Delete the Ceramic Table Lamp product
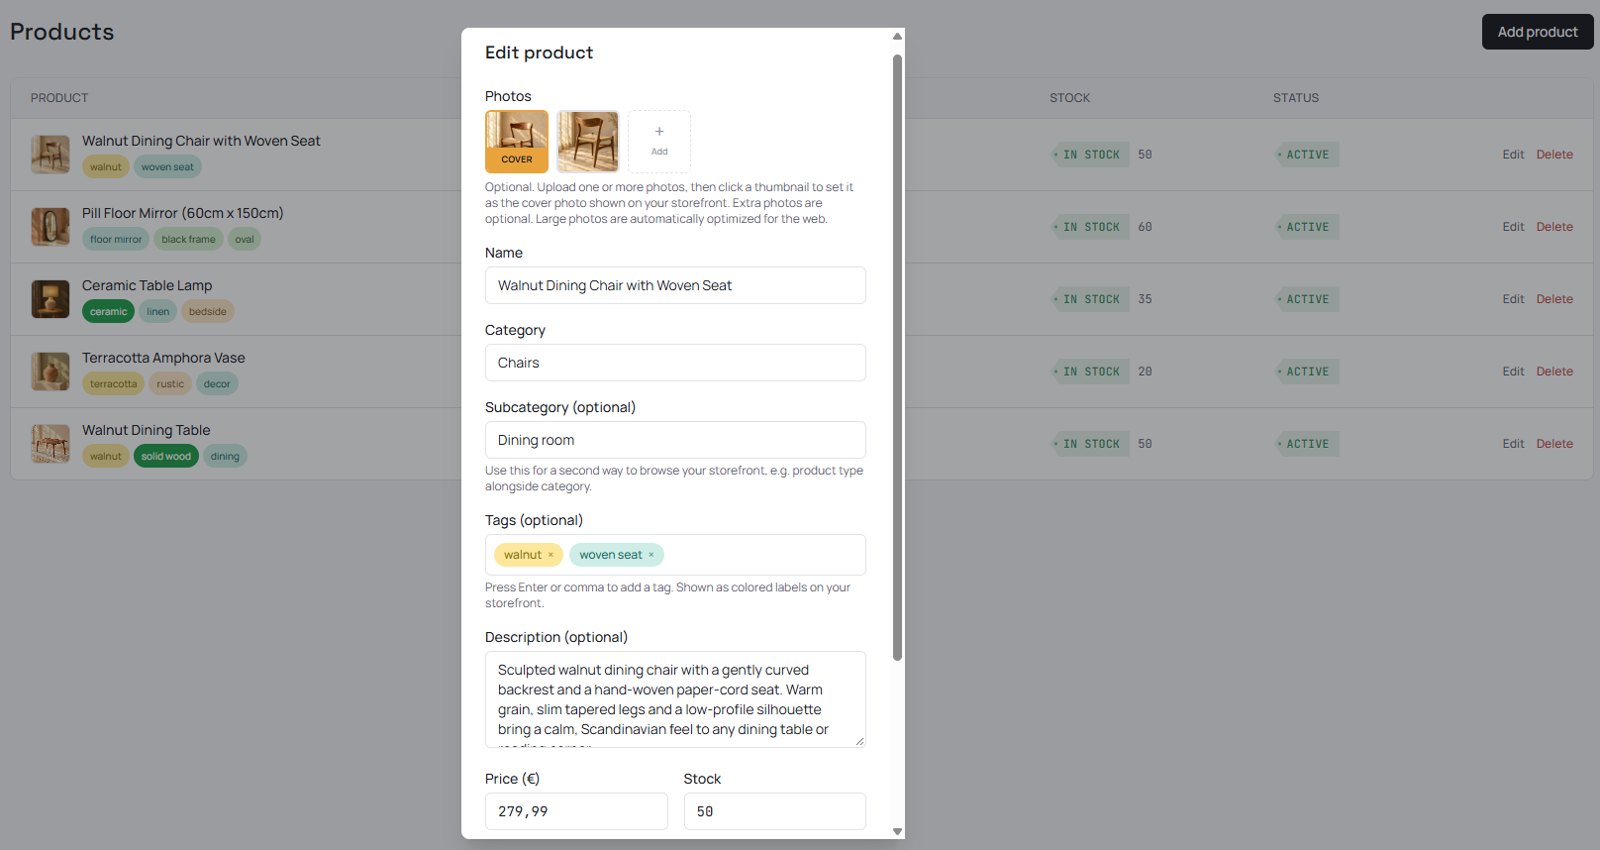 1554,299
